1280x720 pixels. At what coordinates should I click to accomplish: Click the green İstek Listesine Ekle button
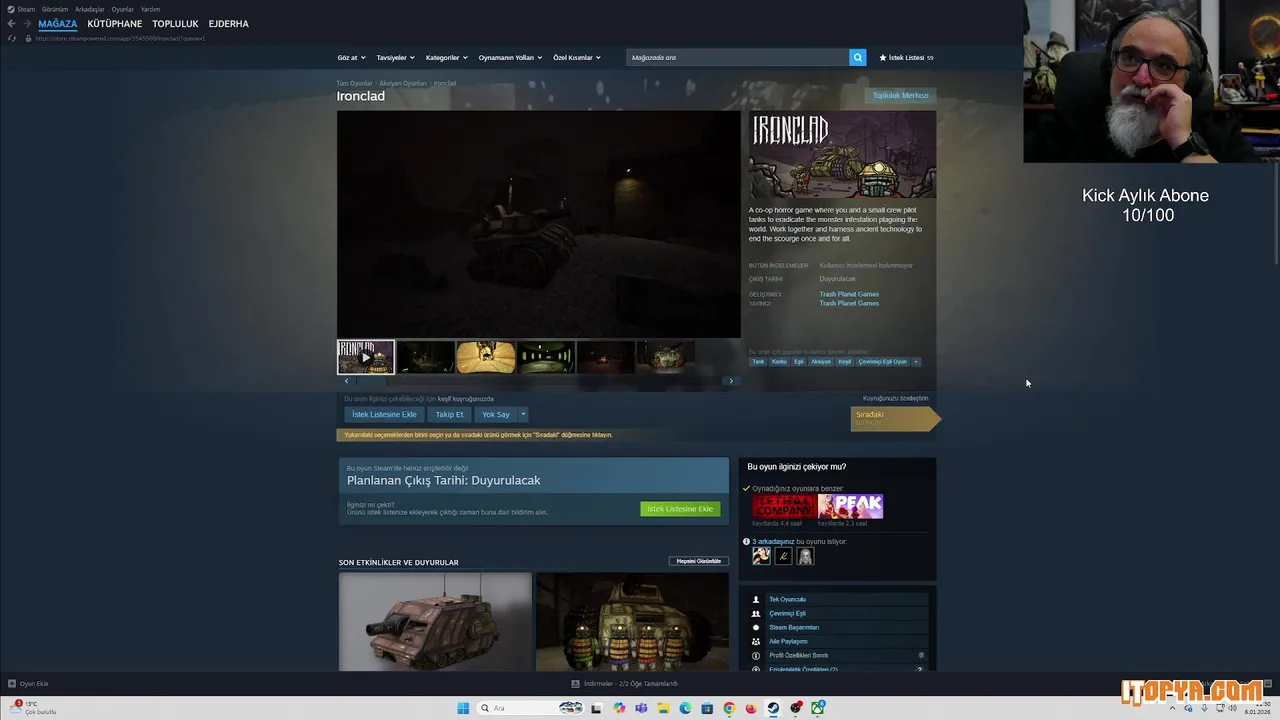click(x=680, y=509)
